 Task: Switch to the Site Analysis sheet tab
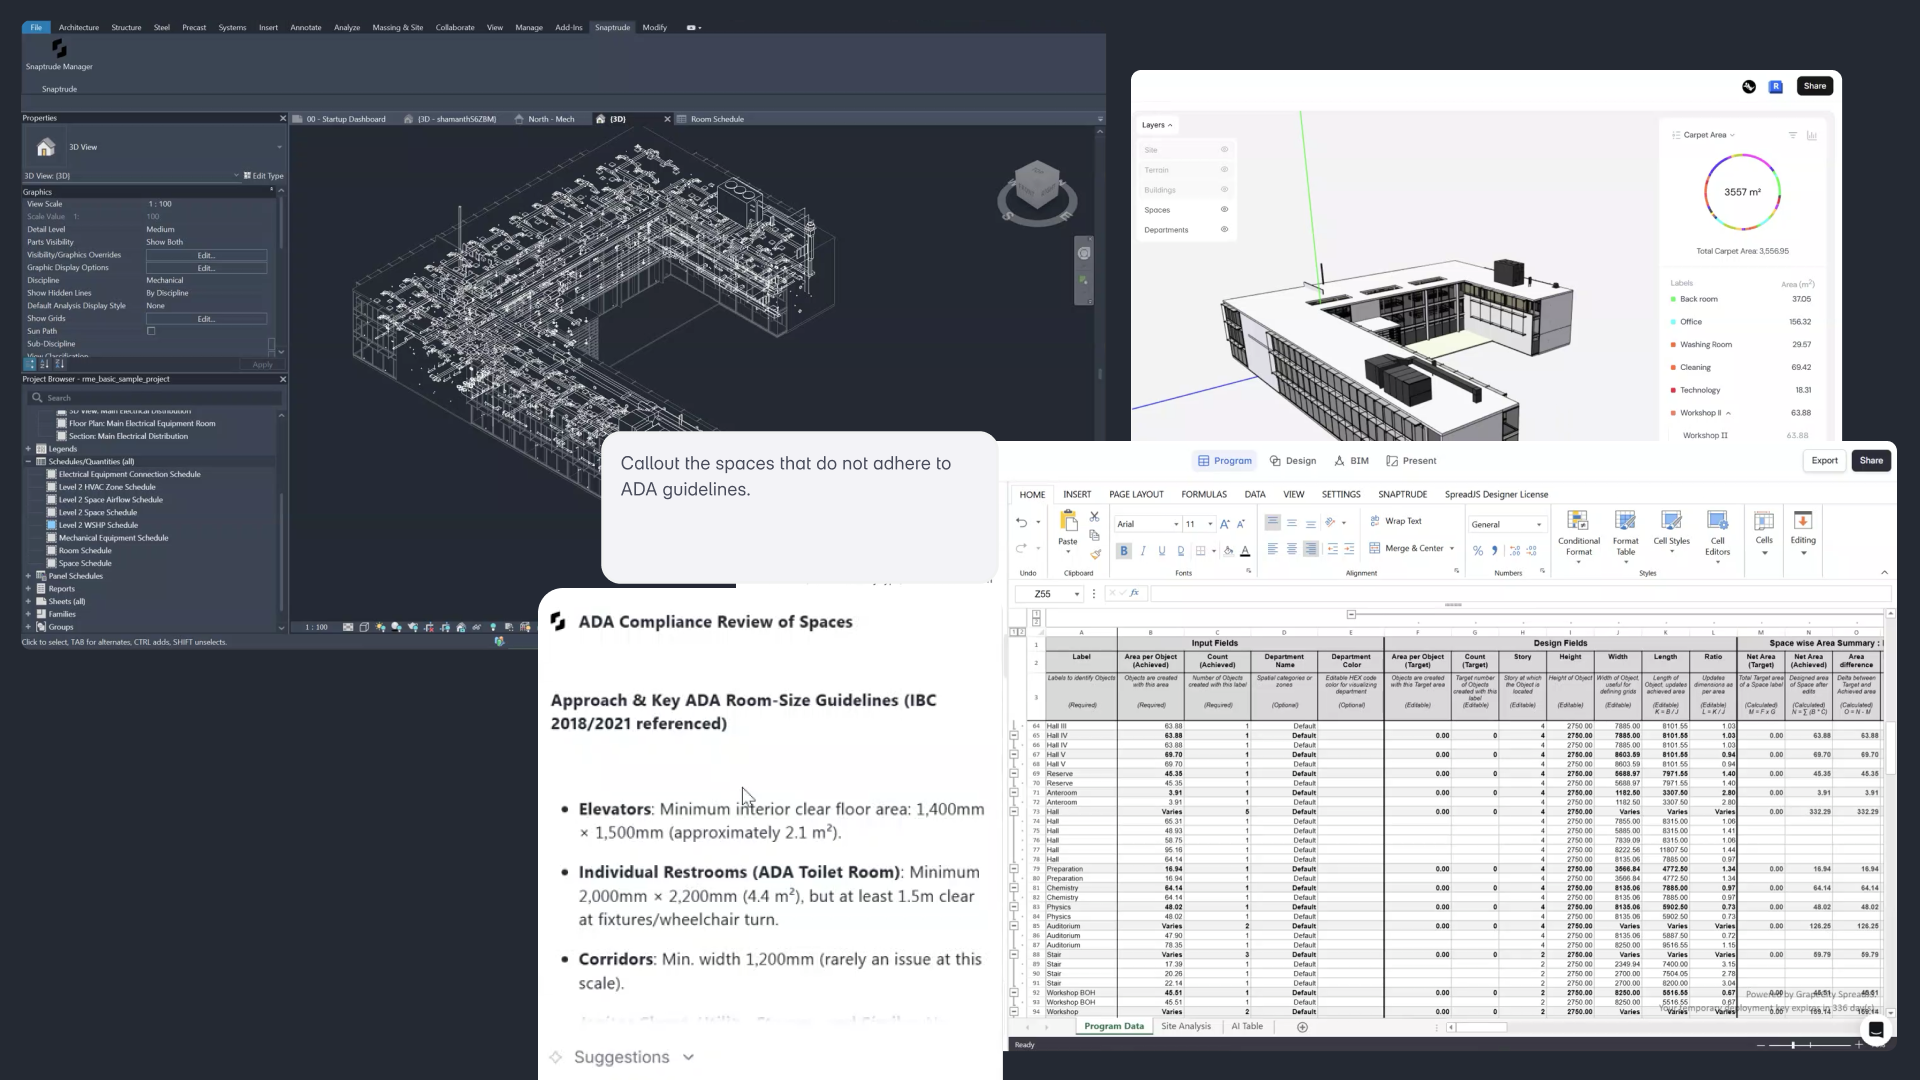1185,1026
